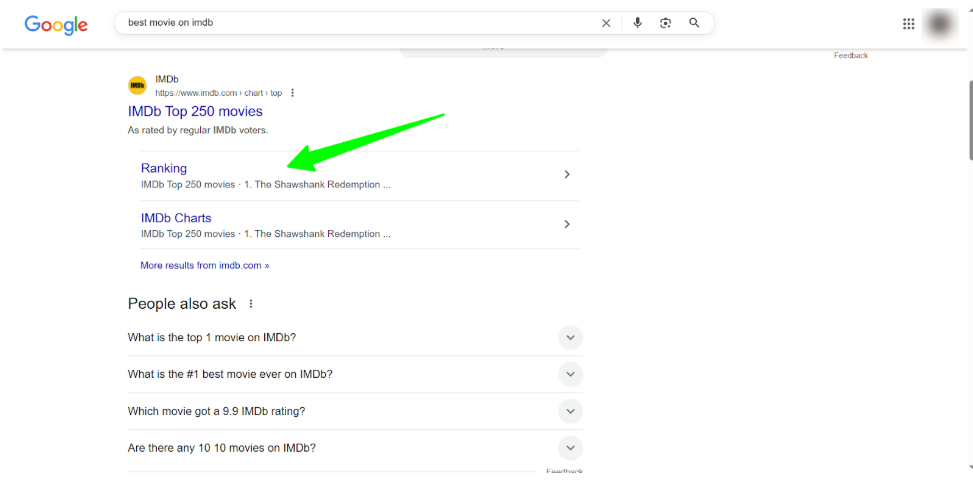The width and height of the screenshot is (973, 497).
Task: Clear the search box with the X icon
Action: coord(606,23)
